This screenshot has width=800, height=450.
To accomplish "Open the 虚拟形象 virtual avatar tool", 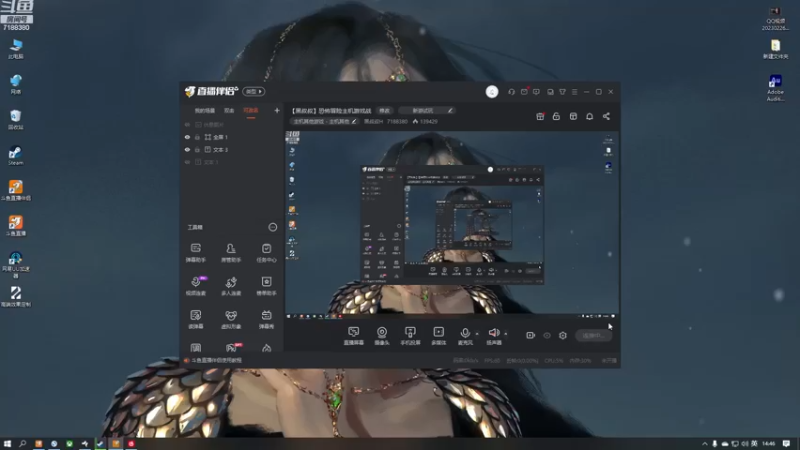I will click(231, 319).
